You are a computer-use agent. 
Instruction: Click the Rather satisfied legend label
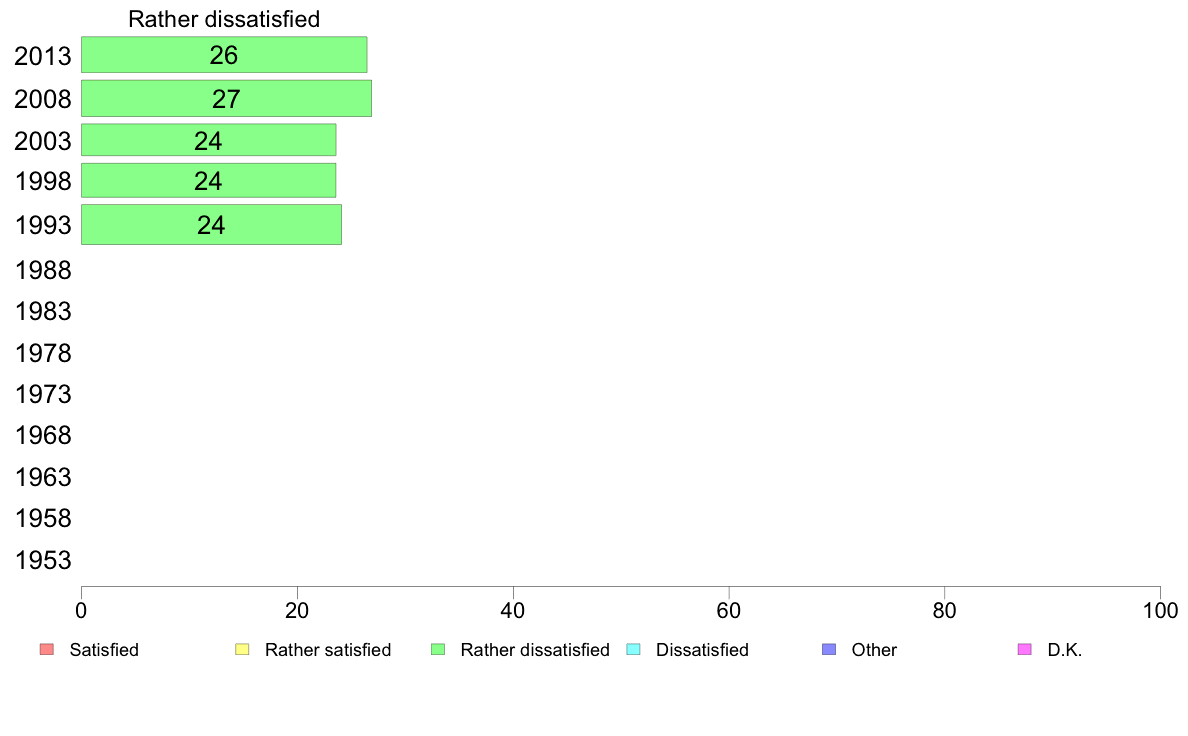point(328,650)
